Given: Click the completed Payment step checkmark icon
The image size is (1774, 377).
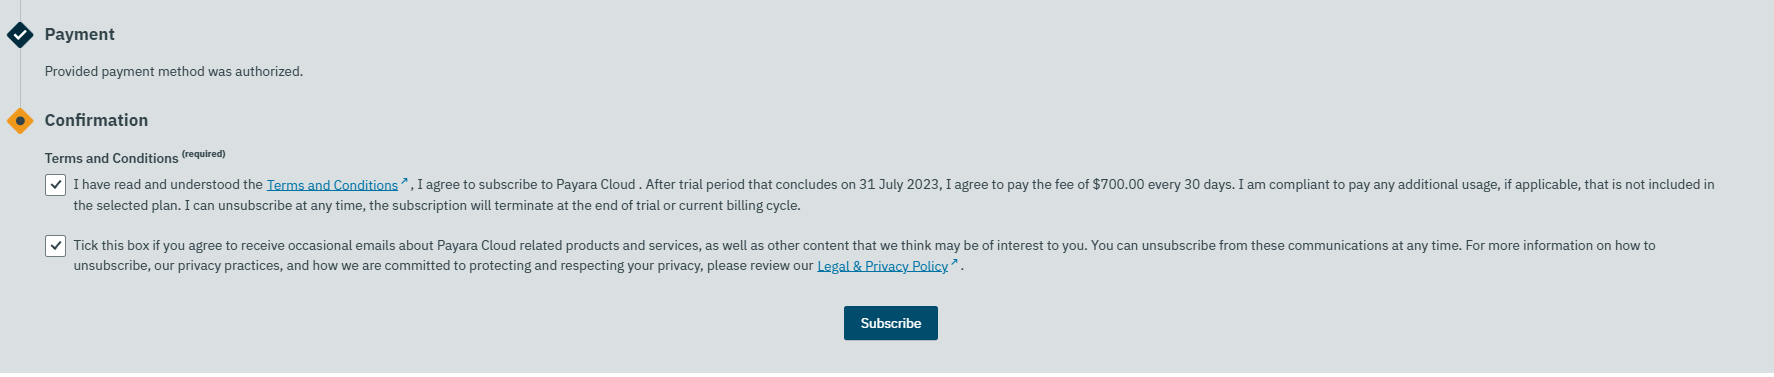Looking at the screenshot, I should (x=20, y=35).
